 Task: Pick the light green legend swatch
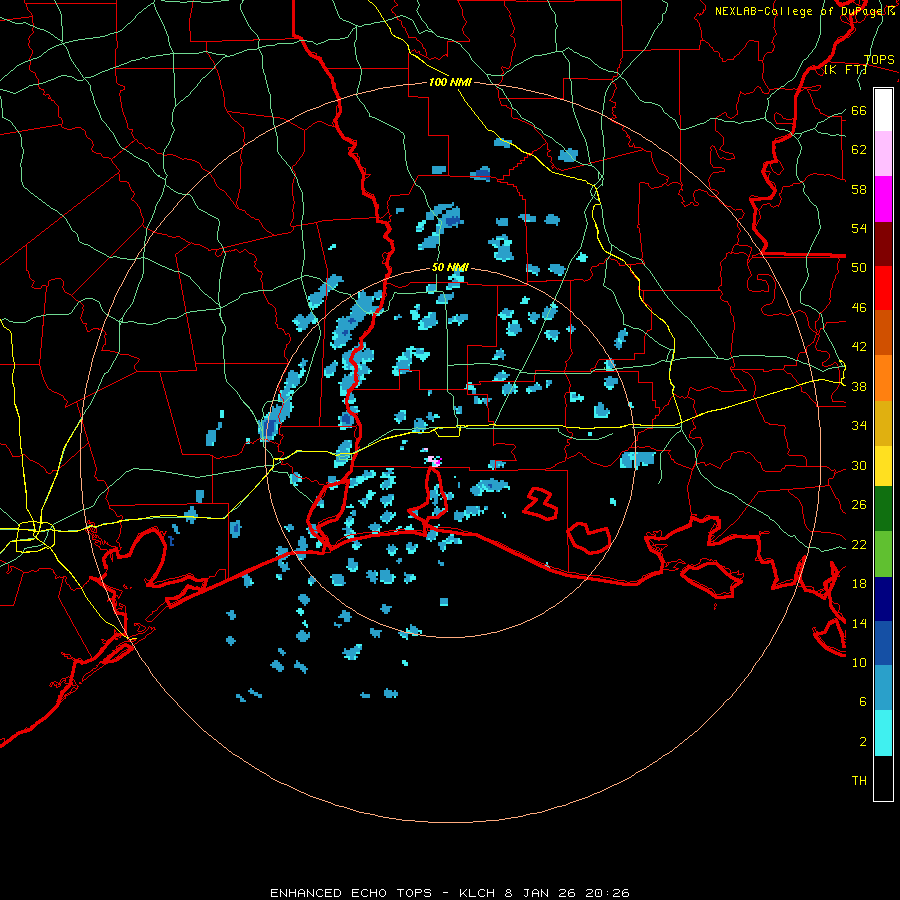[883, 554]
